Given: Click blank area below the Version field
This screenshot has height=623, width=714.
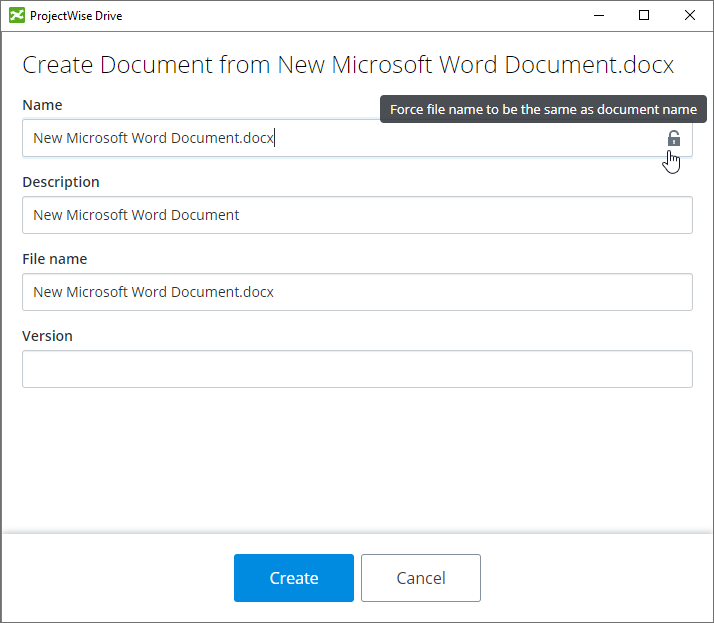Looking at the screenshot, I should click(x=357, y=460).
